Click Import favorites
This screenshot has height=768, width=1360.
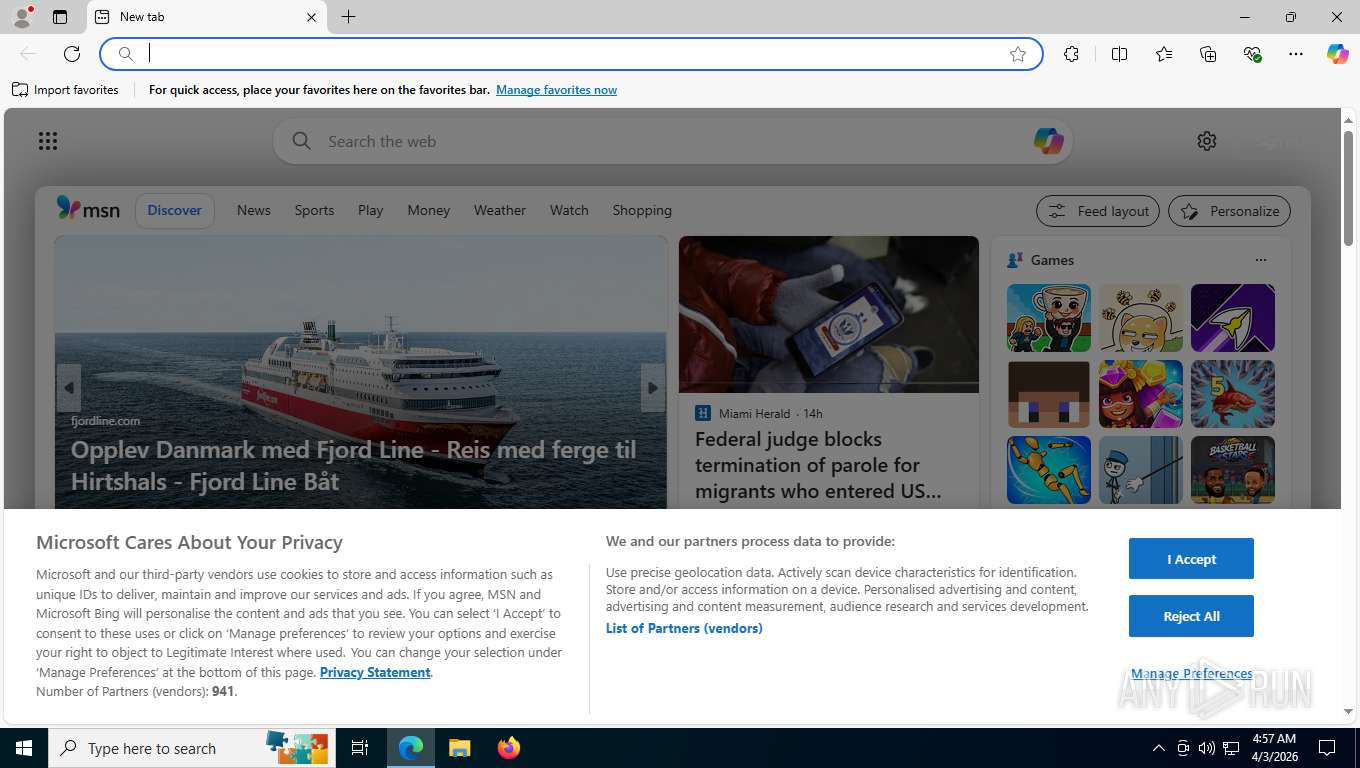coord(66,90)
